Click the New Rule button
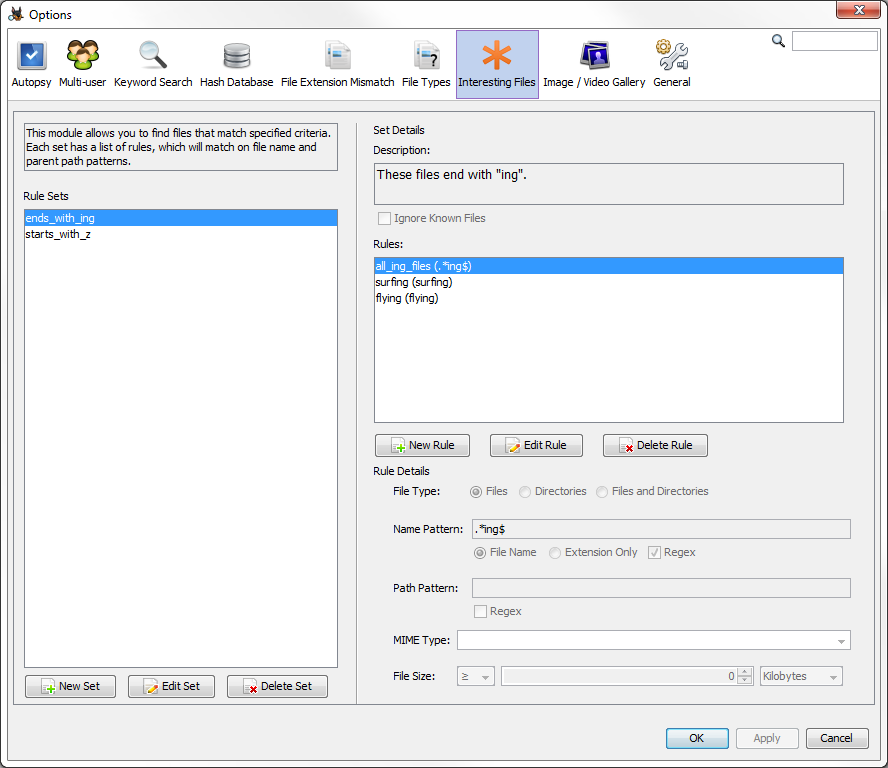The width and height of the screenshot is (888, 768). pyautogui.click(x=422, y=445)
